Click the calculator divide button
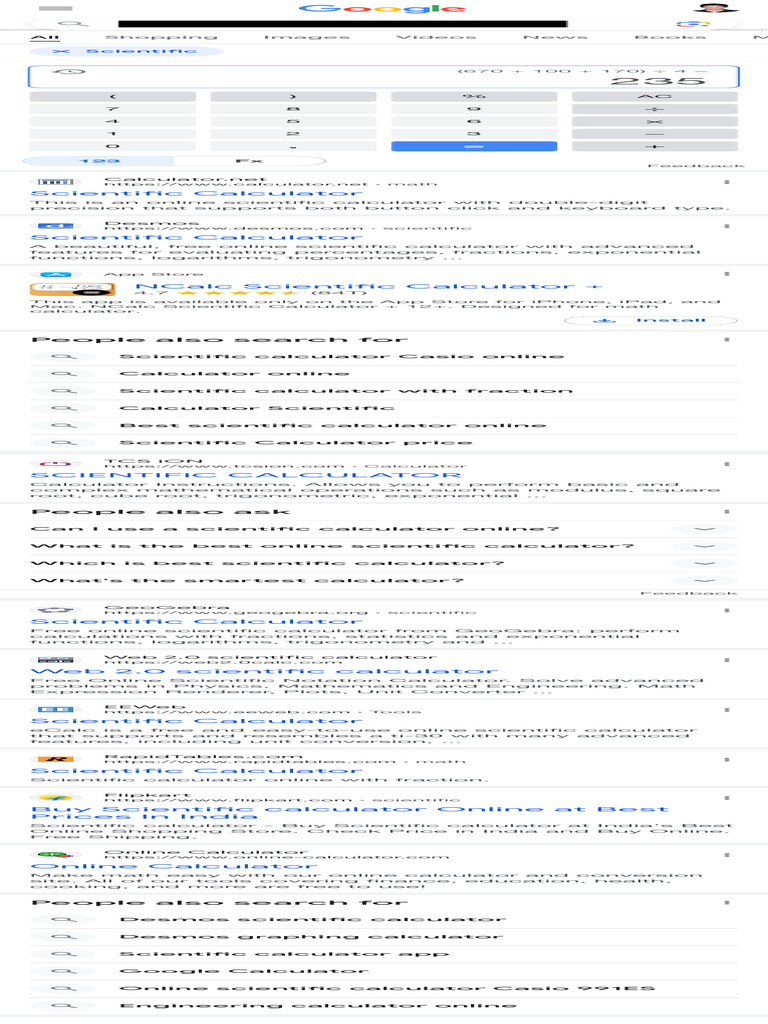Image resolution: width=768 pixels, height=1024 pixels. point(655,109)
